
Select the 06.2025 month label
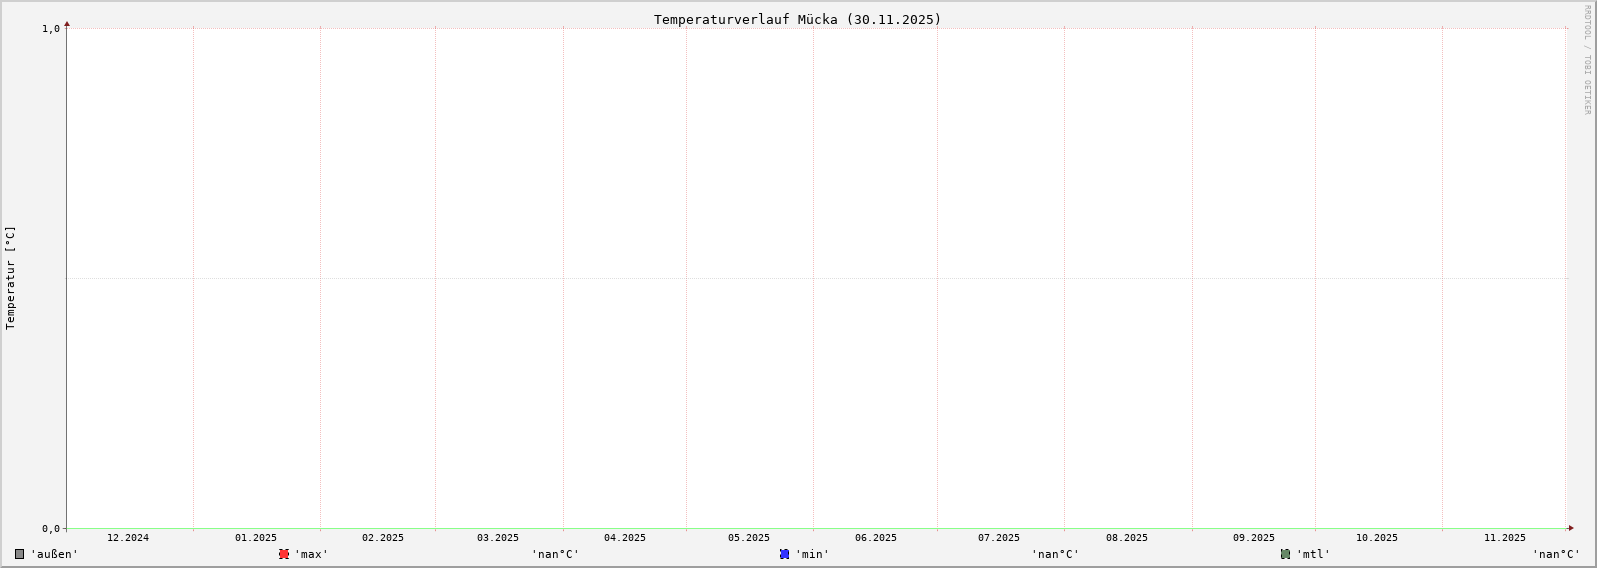click(x=876, y=538)
